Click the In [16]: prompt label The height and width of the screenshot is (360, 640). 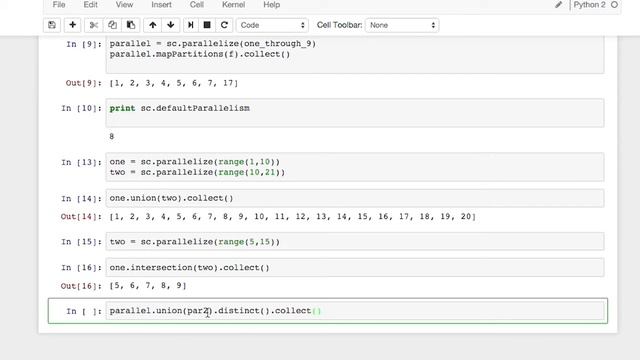click(x=81, y=268)
